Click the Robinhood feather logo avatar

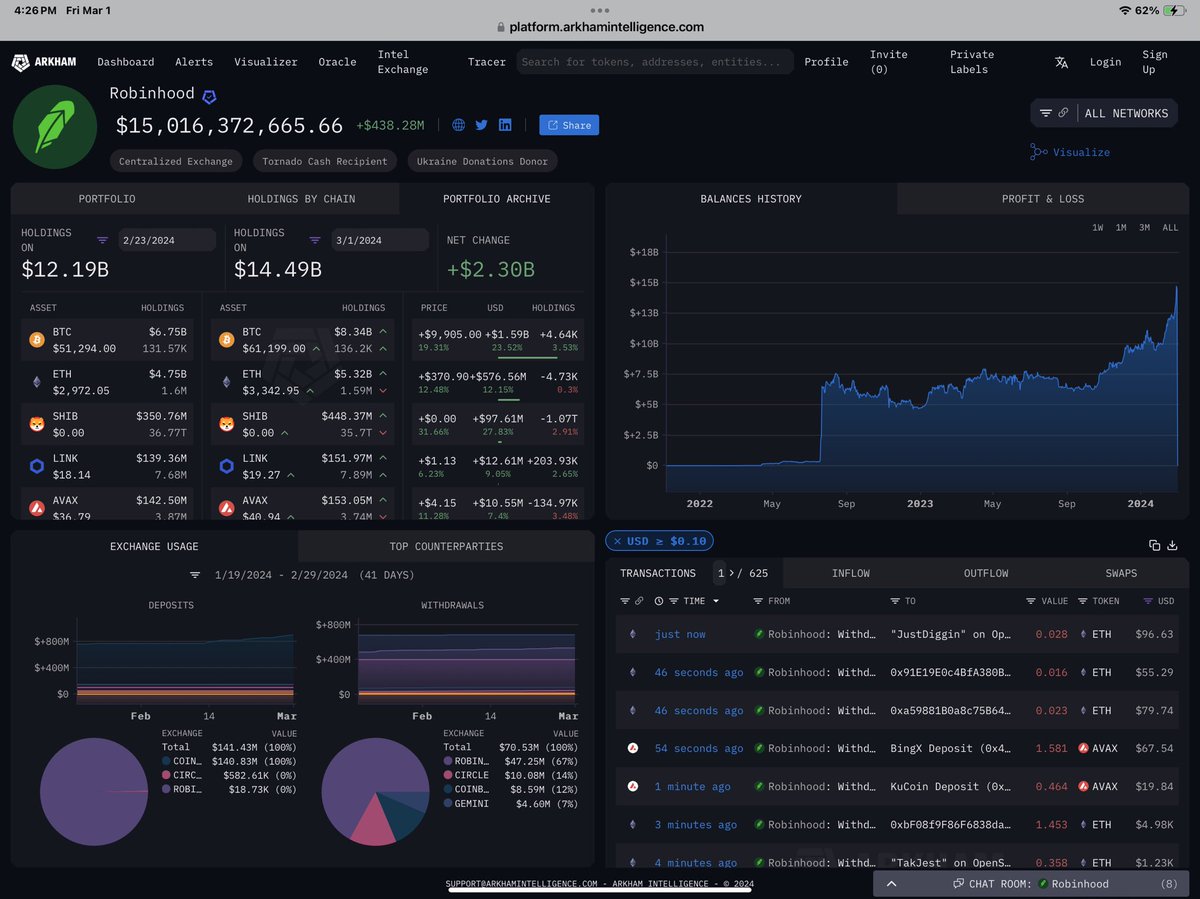tap(53, 126)
